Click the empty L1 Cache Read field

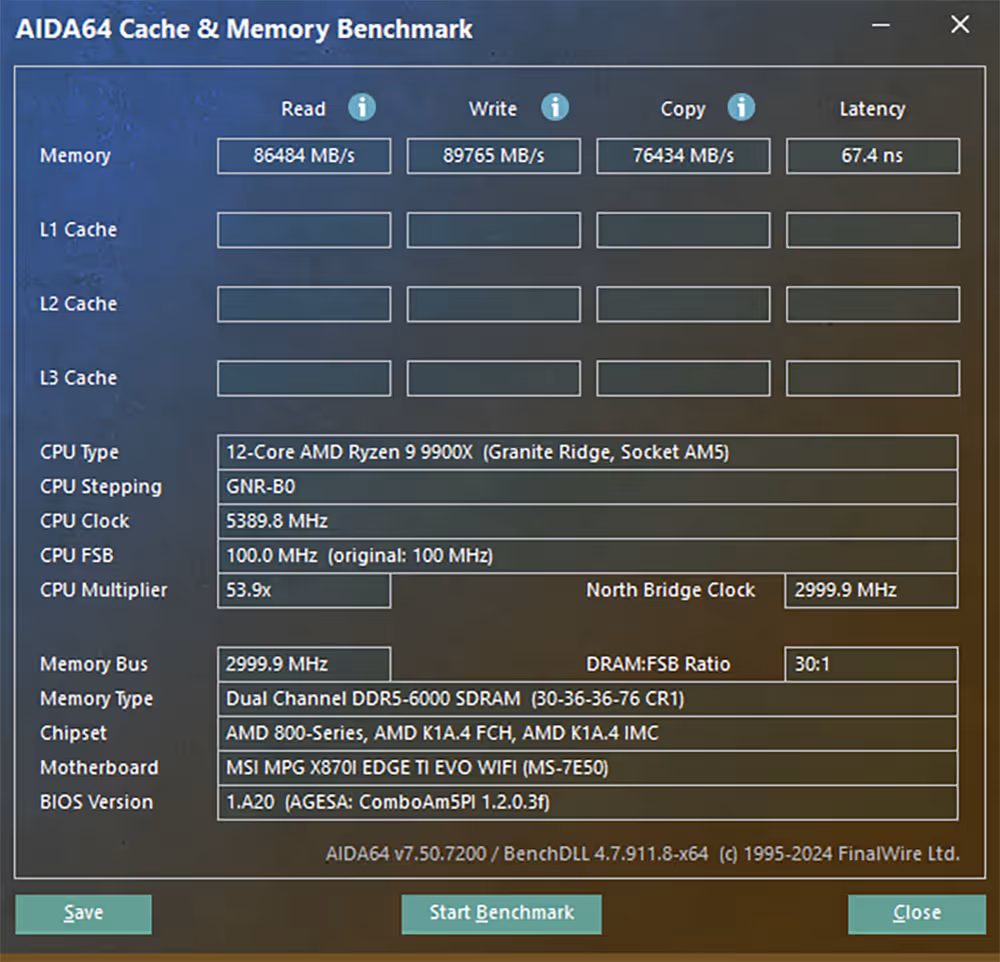click(303, 230)
